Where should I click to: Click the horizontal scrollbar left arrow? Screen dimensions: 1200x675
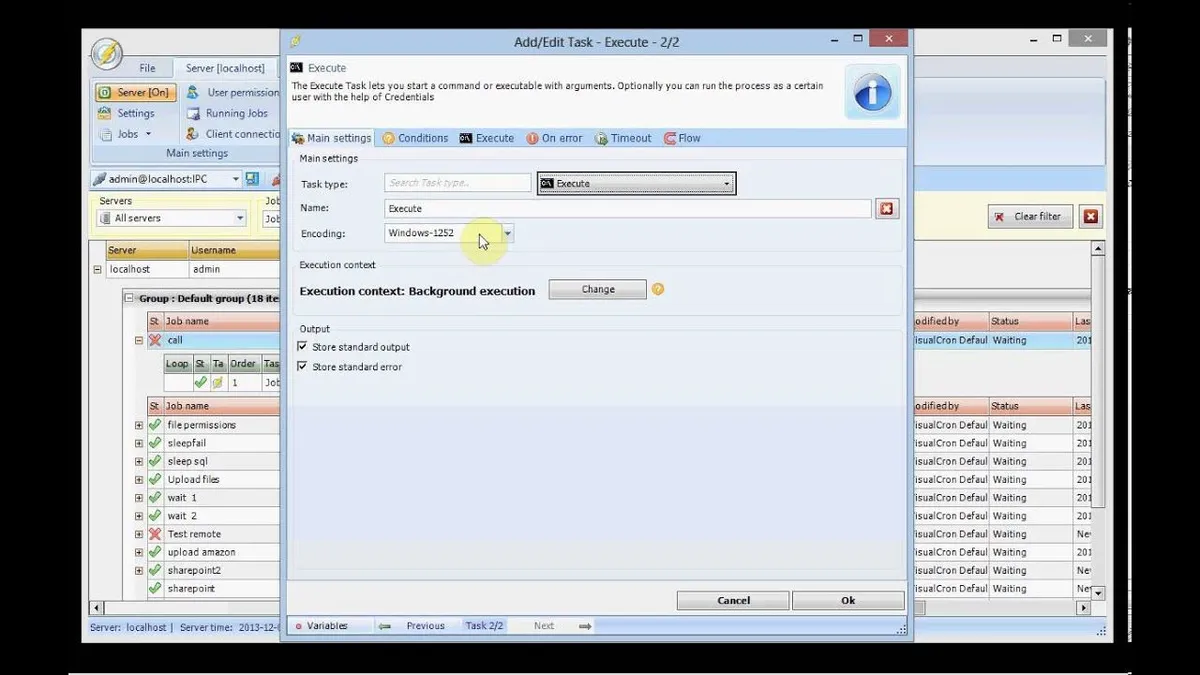click(97, 607)
